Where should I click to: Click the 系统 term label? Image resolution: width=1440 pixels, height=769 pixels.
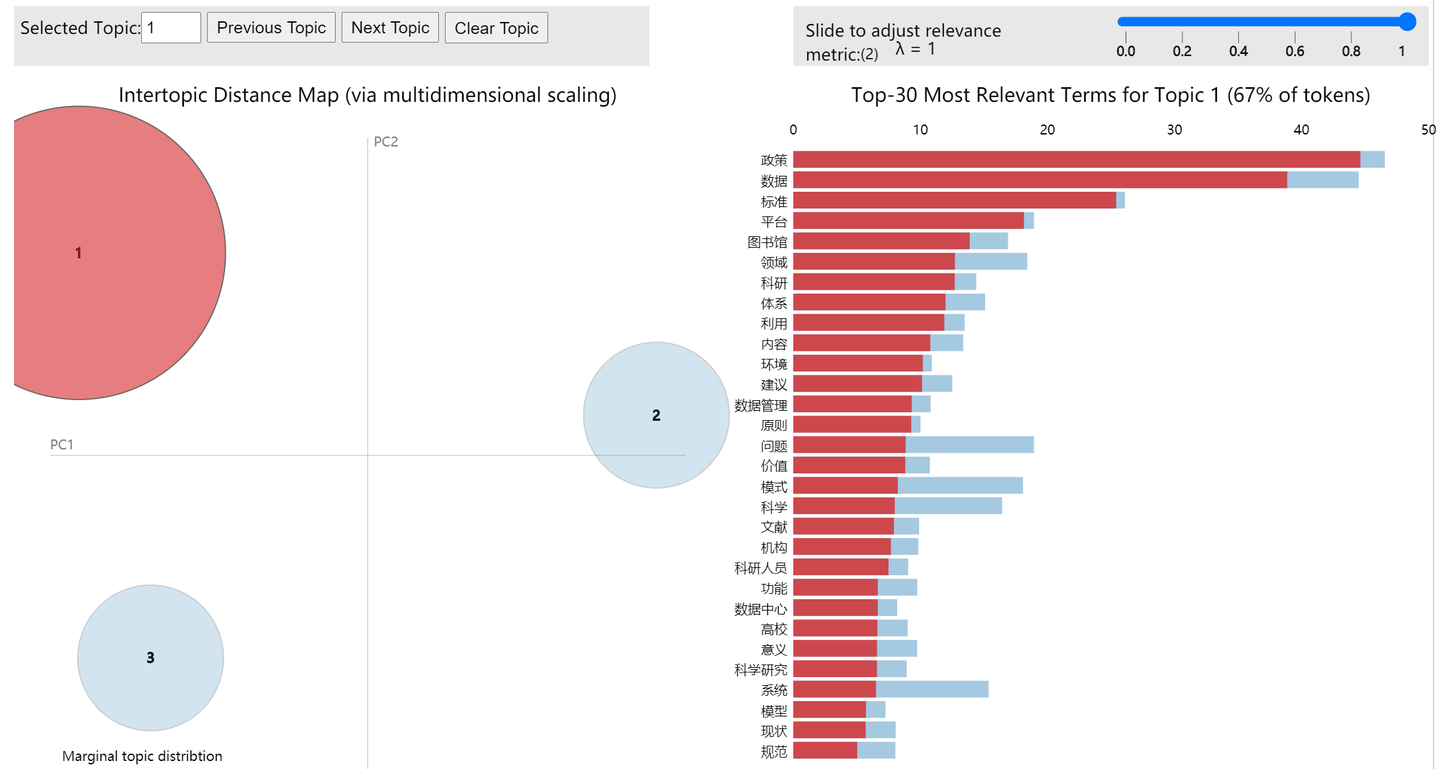pos(774,690)
